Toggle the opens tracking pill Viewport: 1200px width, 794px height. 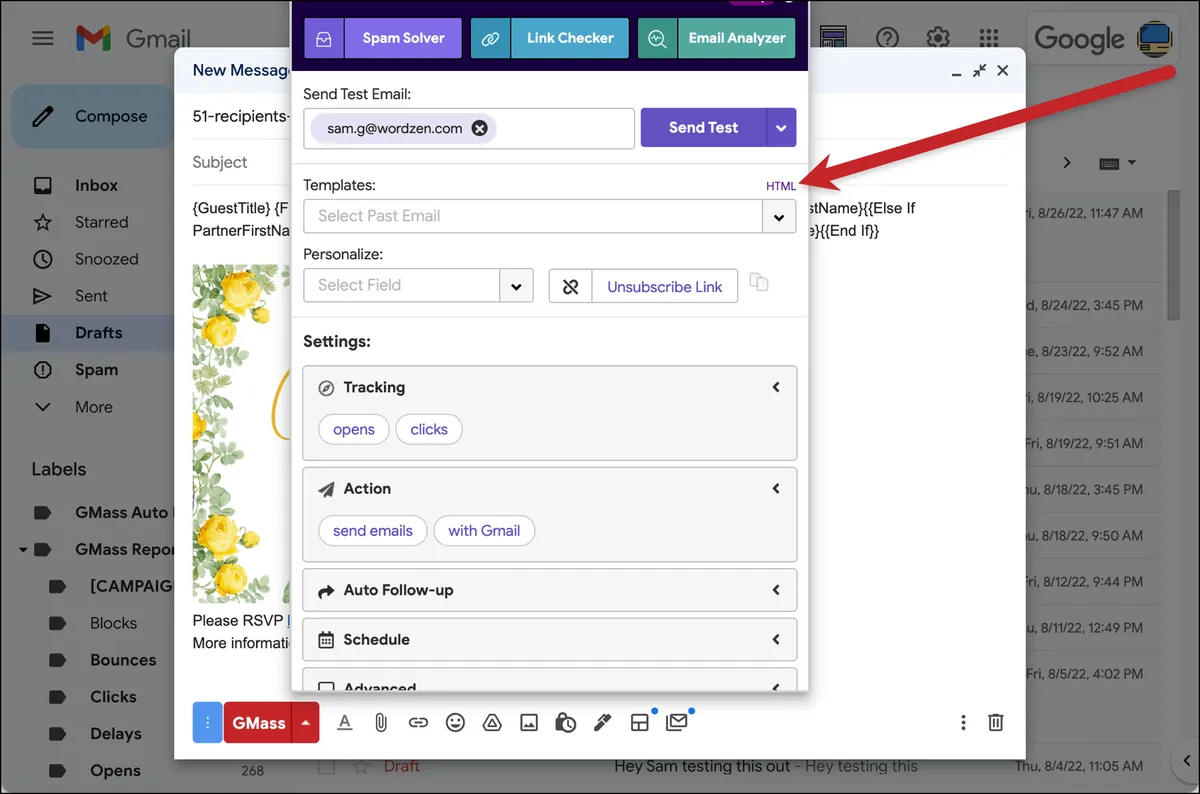354,429
